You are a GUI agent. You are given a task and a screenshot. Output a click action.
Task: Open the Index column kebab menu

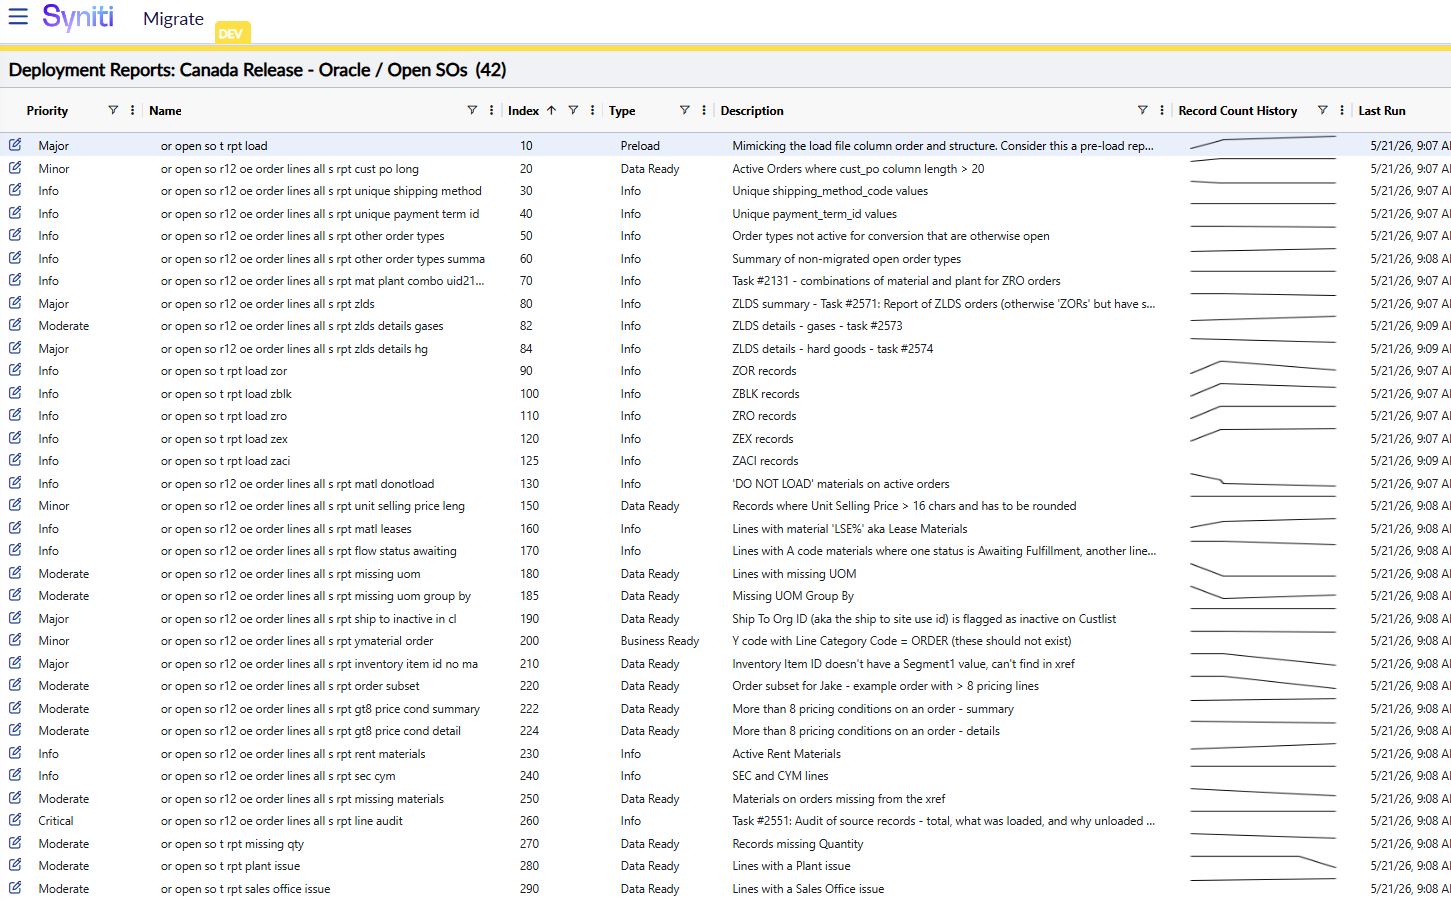(x=593, y=110)
